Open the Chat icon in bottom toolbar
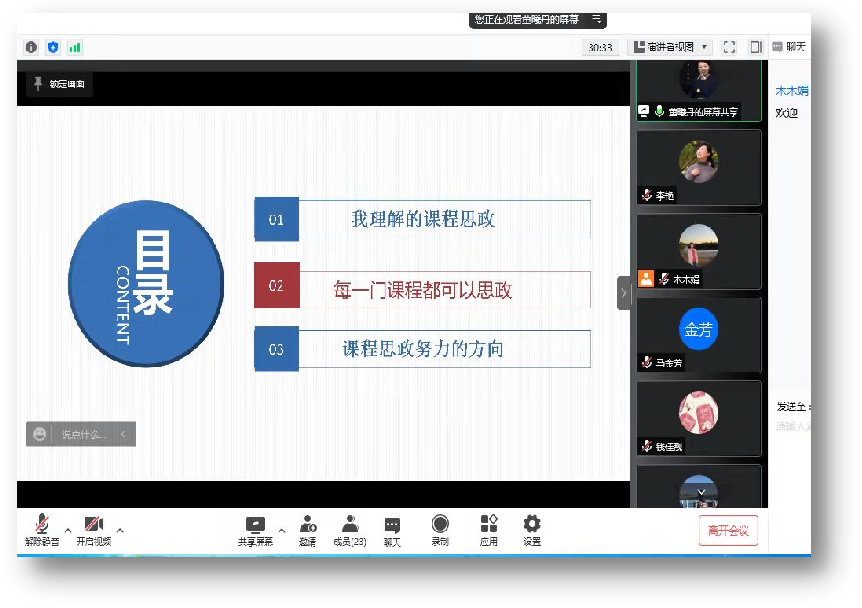 tap(392, 526)
